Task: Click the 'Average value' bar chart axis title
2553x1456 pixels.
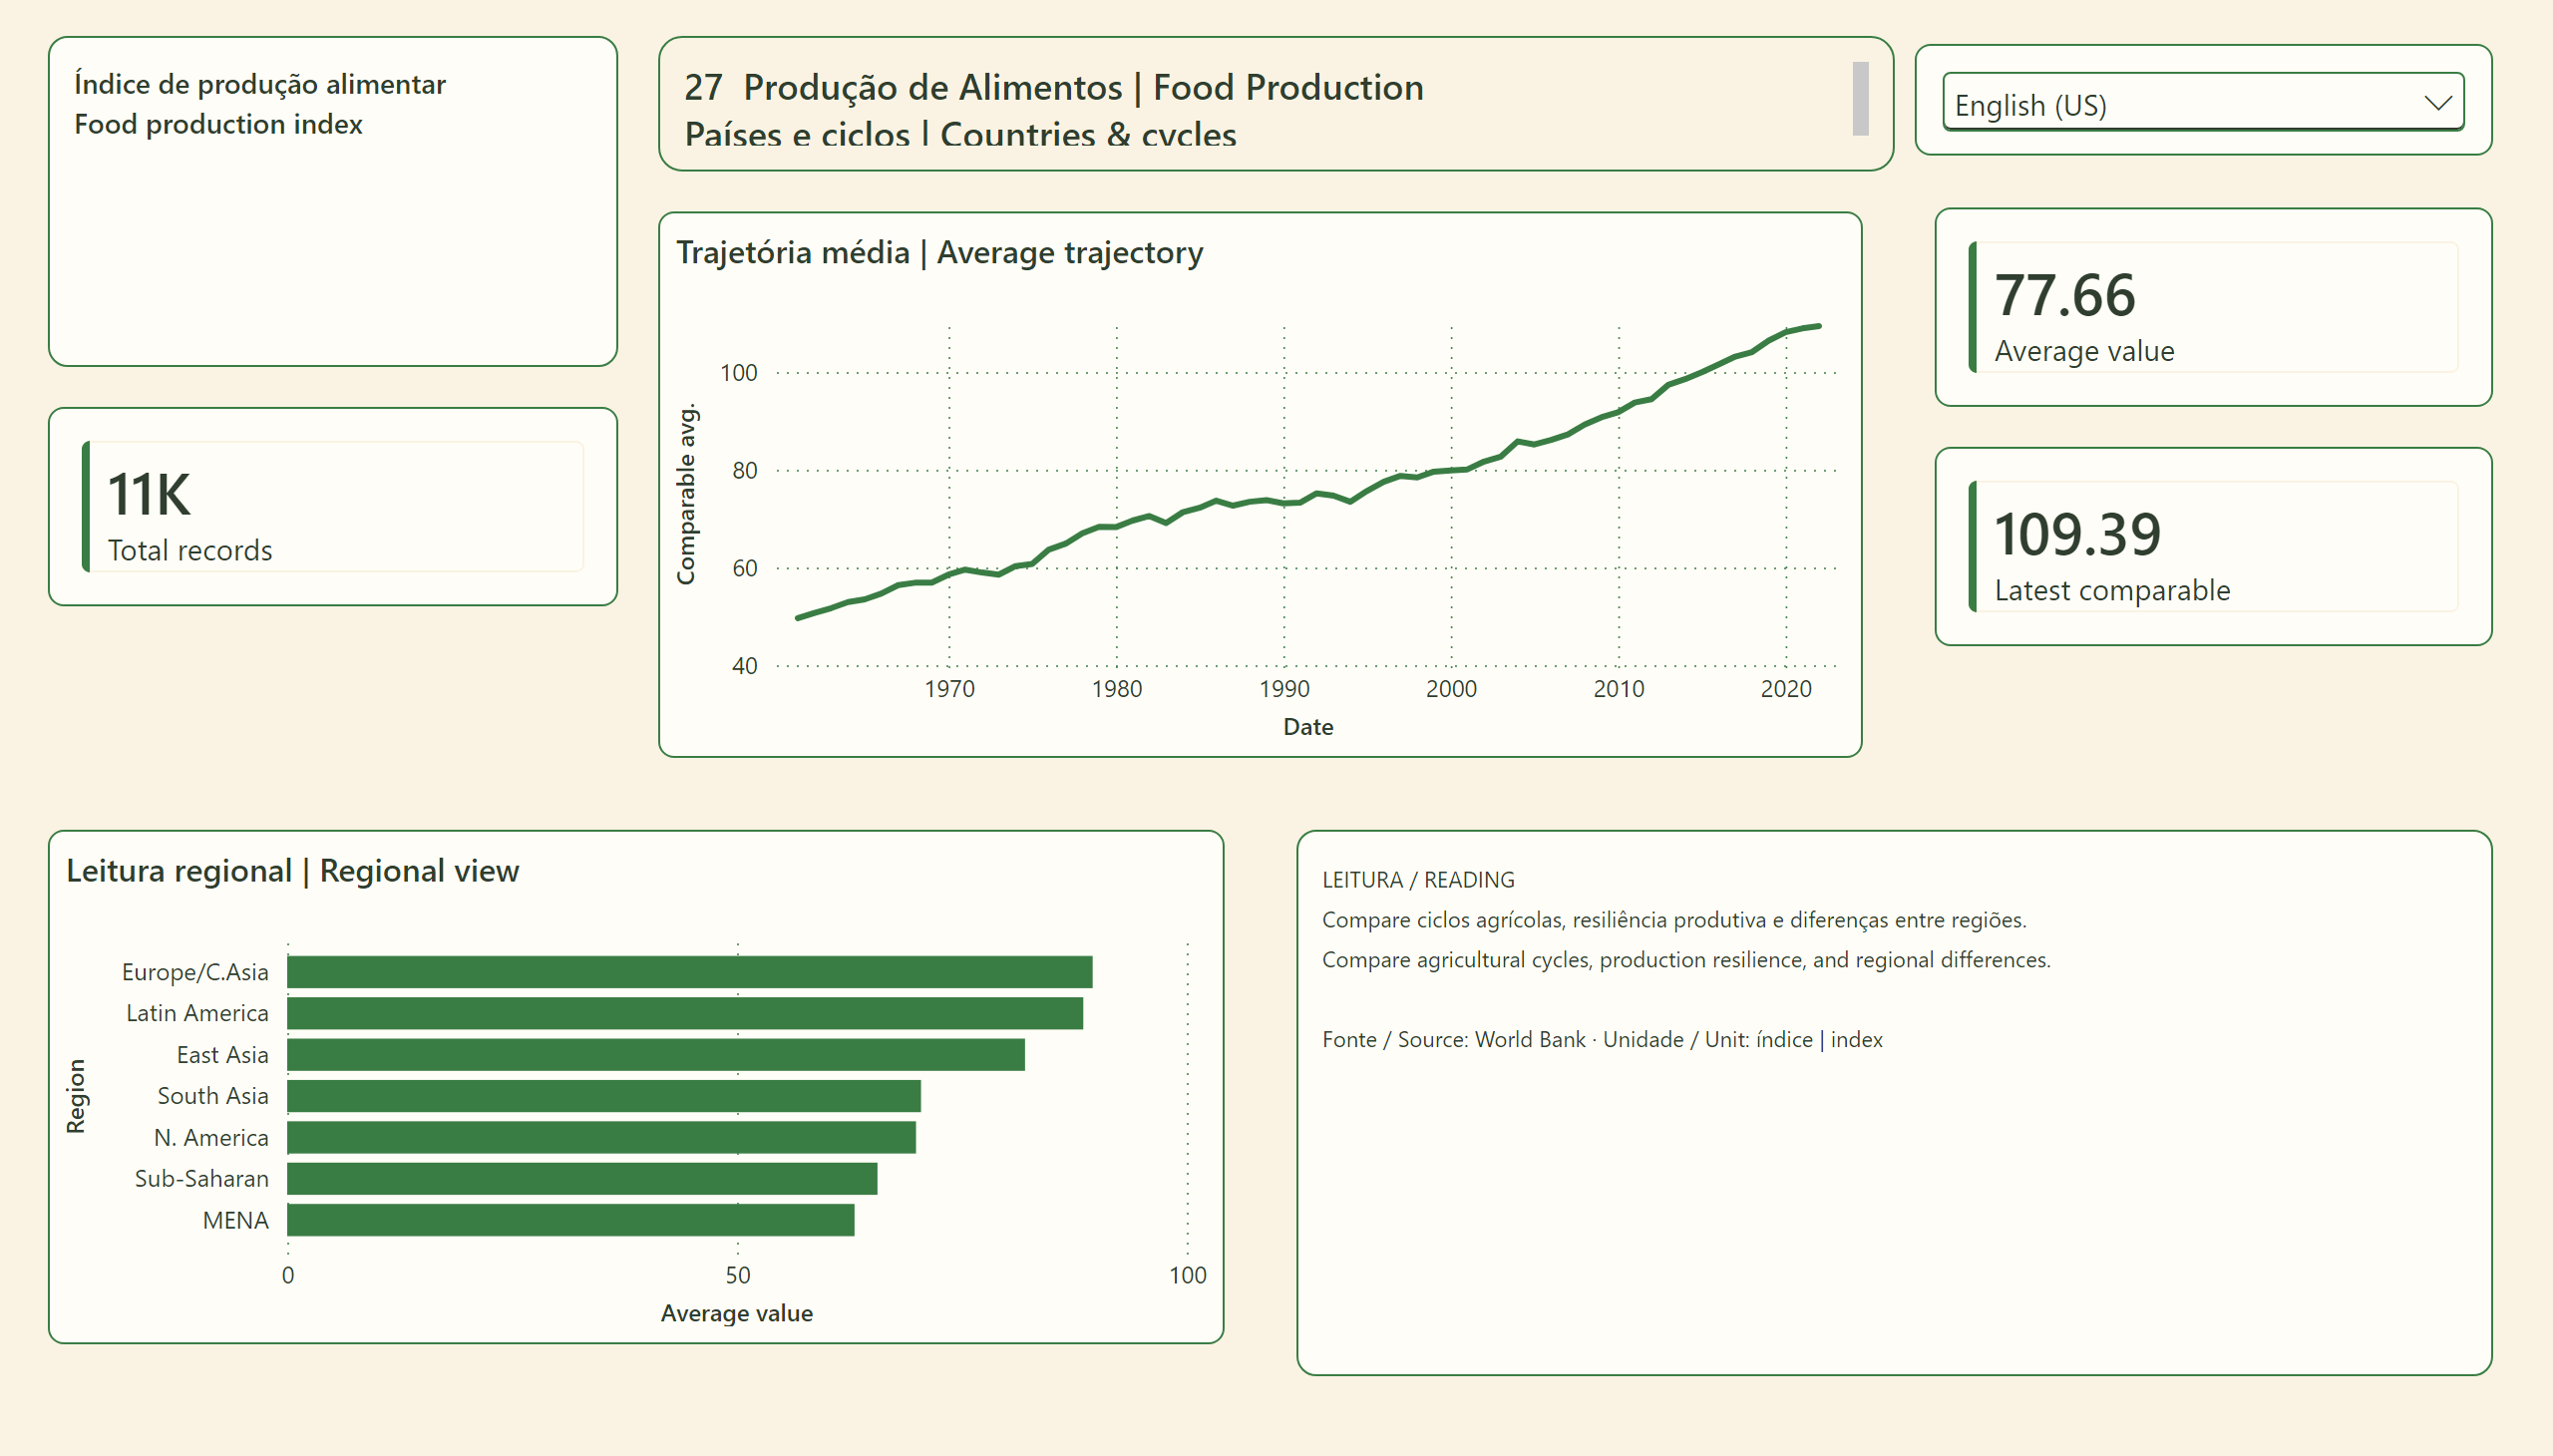Action: [737, 1313]
